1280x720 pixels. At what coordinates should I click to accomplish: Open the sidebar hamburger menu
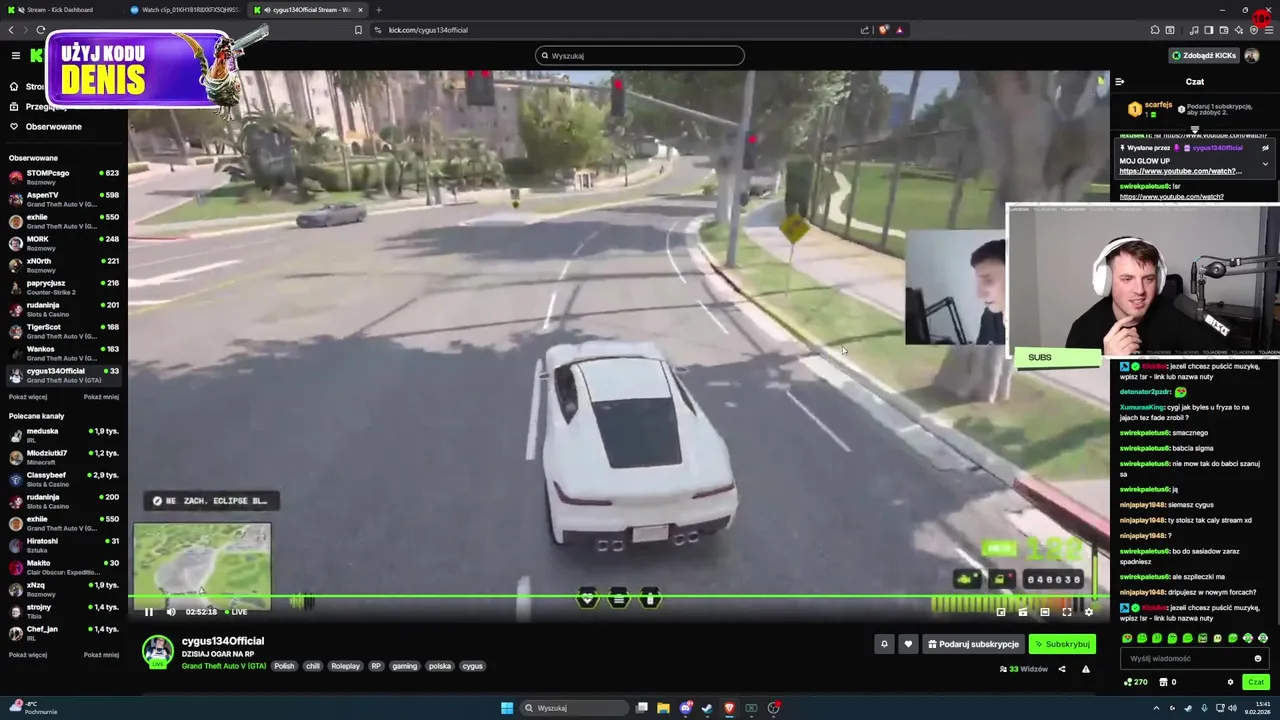[15, 55]
